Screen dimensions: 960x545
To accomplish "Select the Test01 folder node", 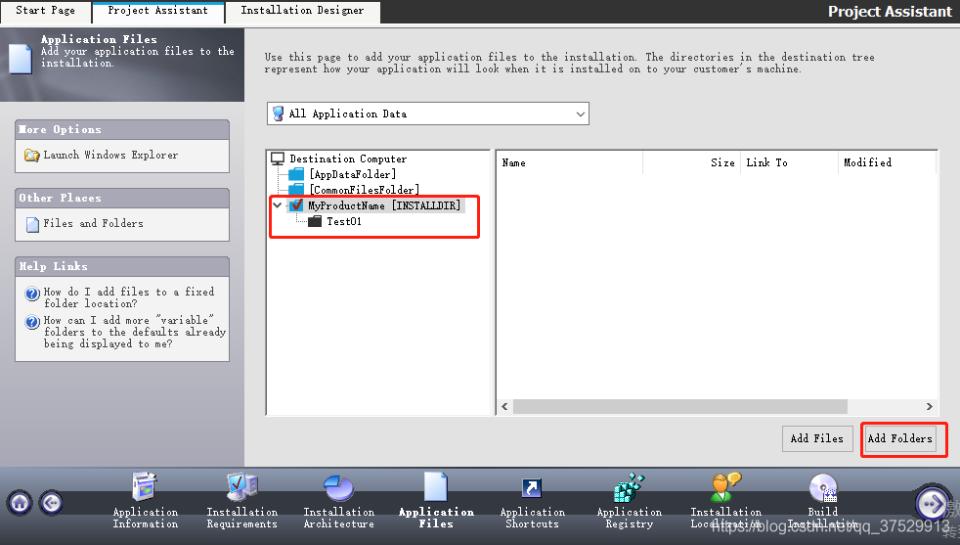I will [344, 221].
